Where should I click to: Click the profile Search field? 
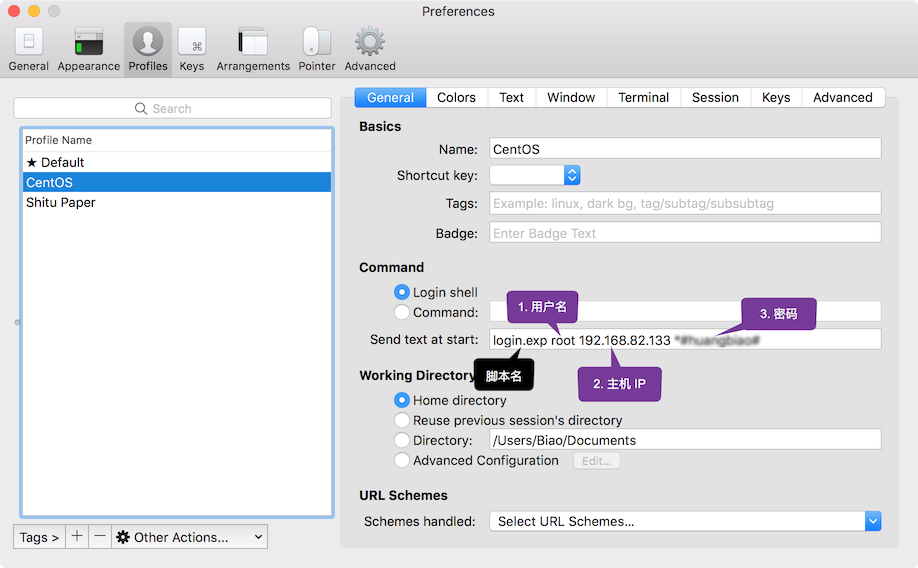(x=172, y=108)
